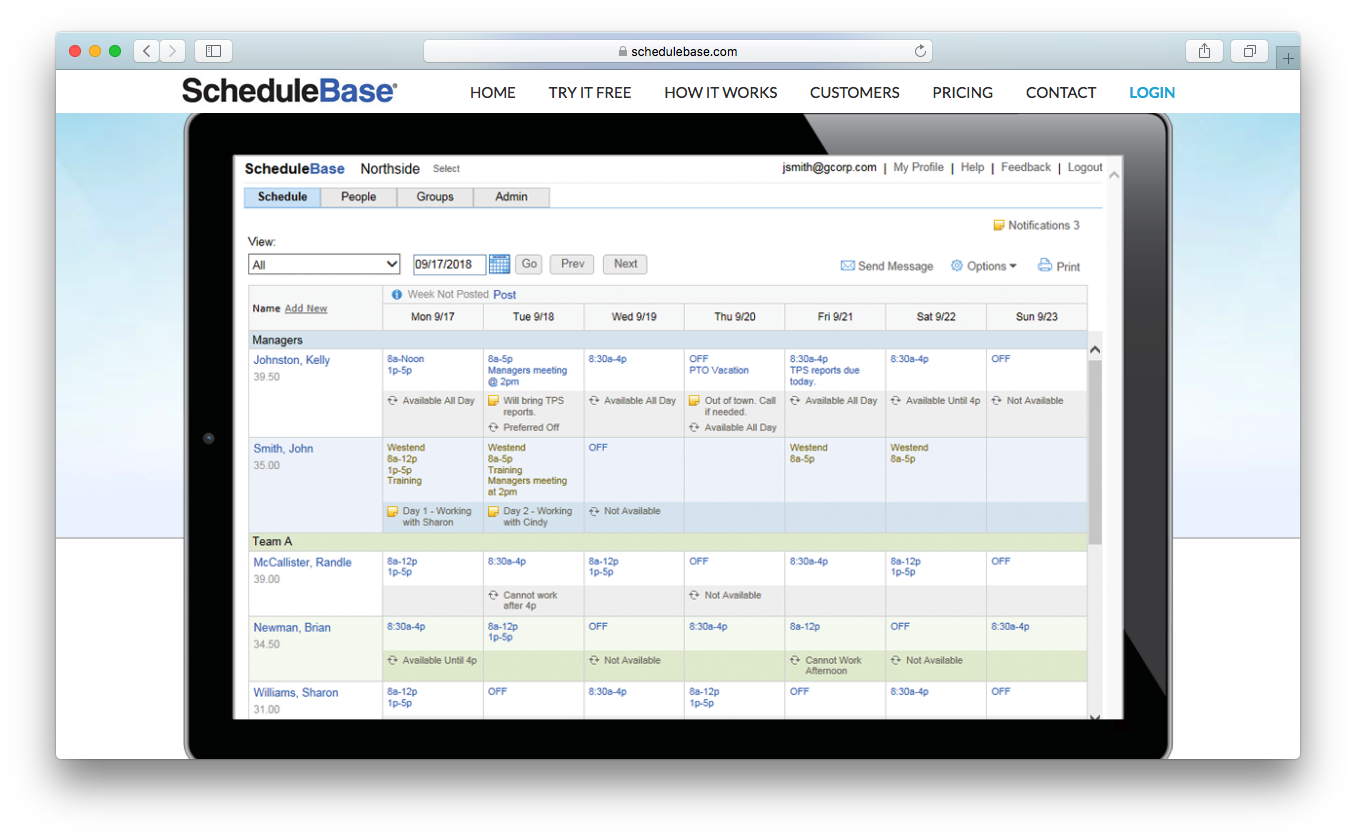Click the Logout link

coord(1085,168)
